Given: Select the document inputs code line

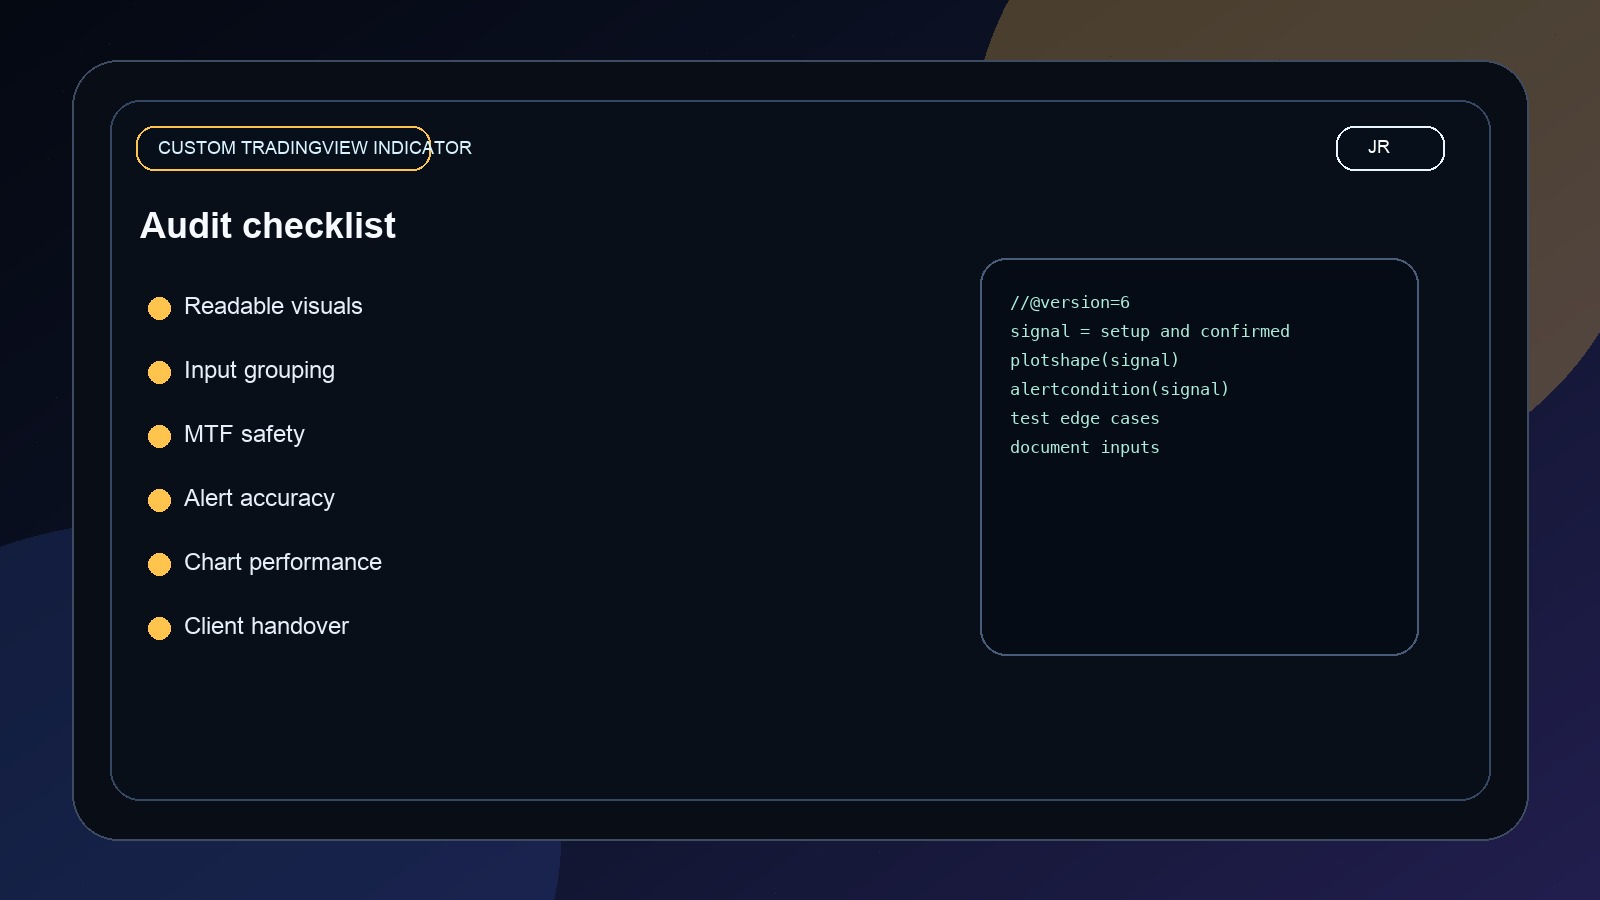Looking at the screenshot, I should pyautogui.click(x=1084, y=447).
